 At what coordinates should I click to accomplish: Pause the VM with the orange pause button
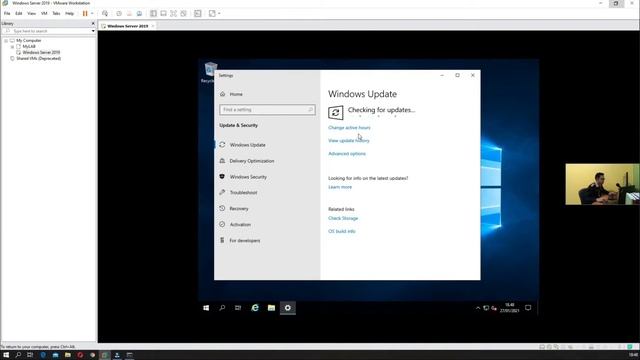click(85, 13)
